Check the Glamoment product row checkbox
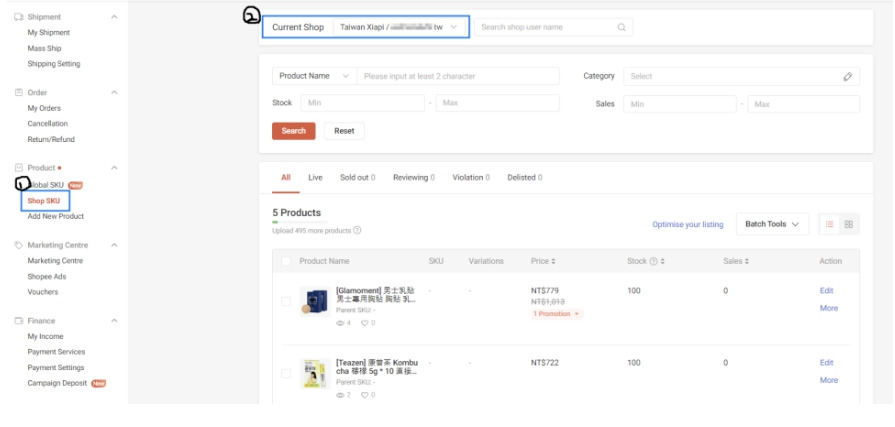Viewport: 895px width, 427px height. (286, 301)
